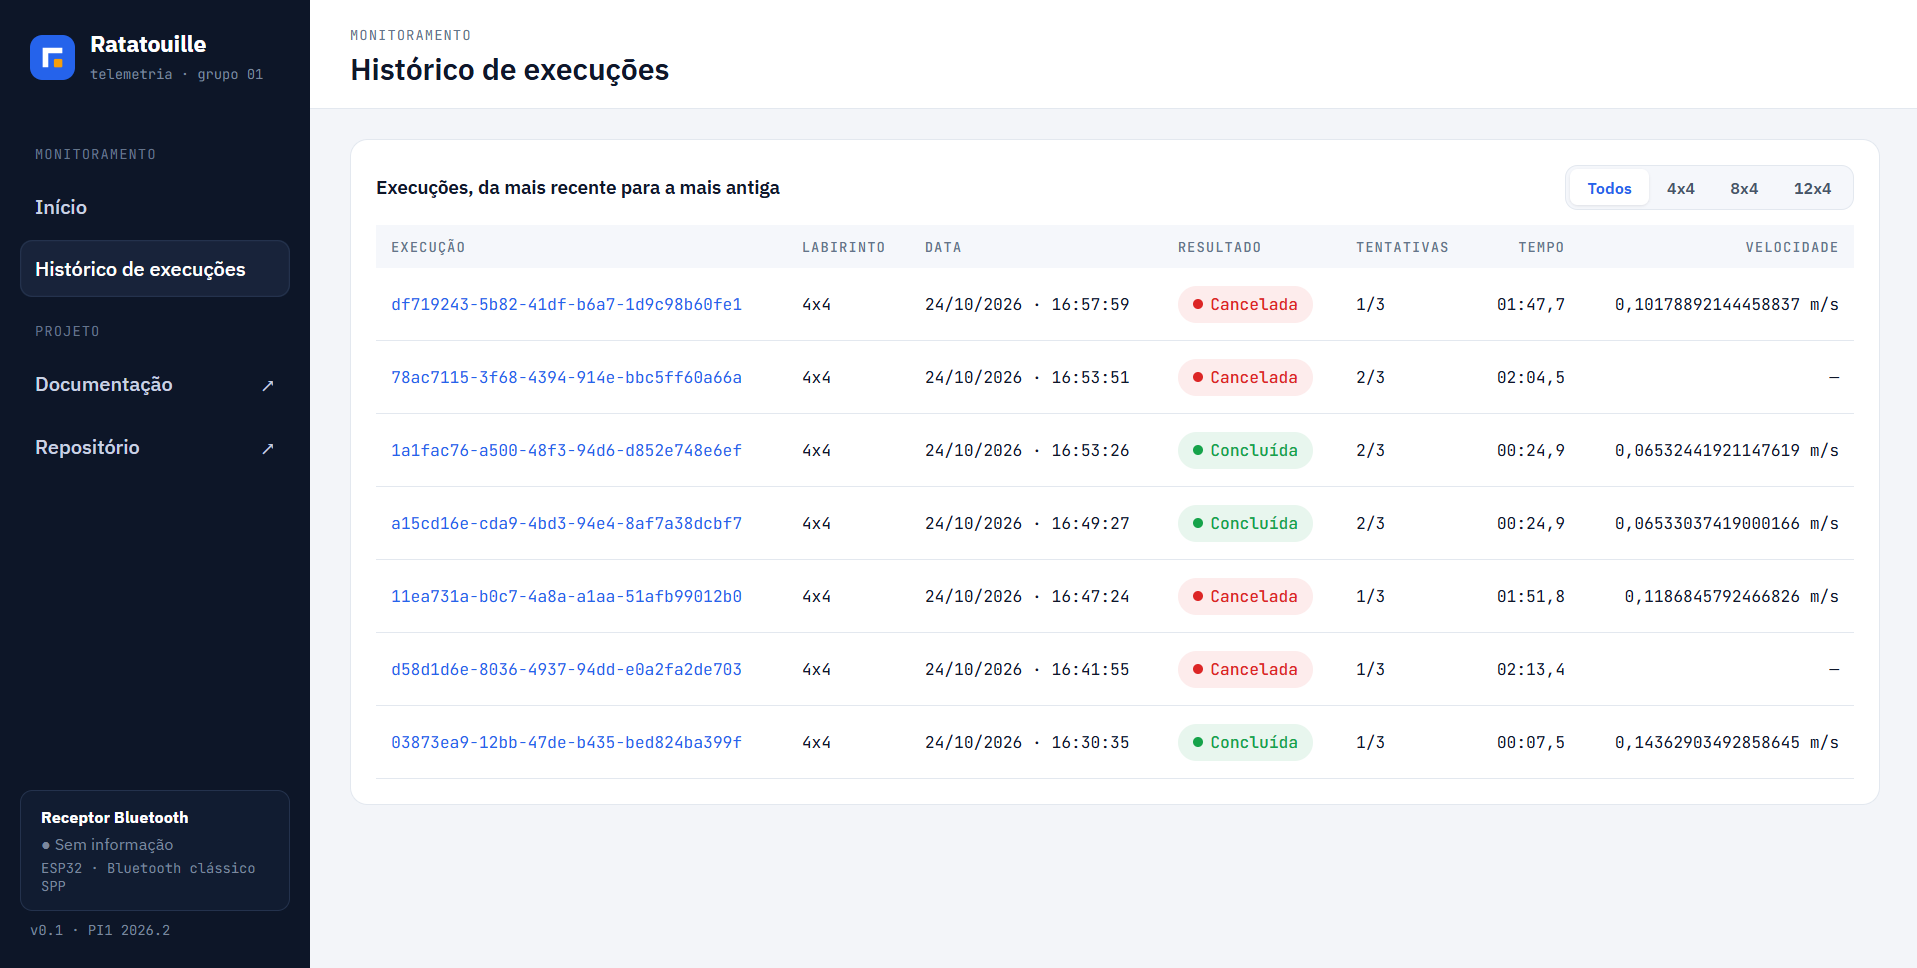Open execution d58d1d6e-8036-4937-94dd-e0a2fa2de703

point(566,669)
